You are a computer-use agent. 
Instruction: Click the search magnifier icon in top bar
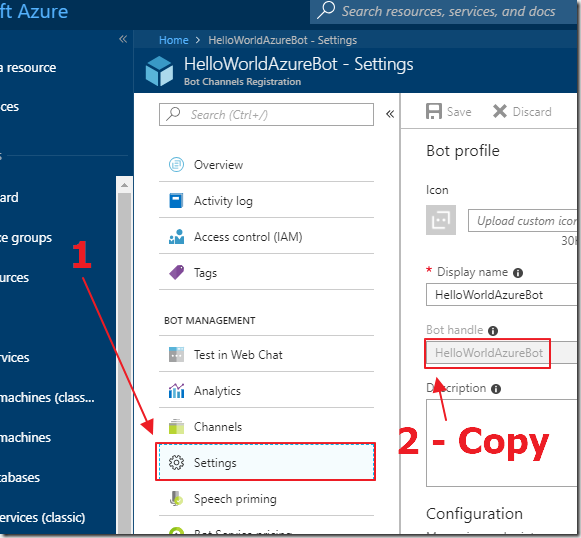[x=326, y=10]
